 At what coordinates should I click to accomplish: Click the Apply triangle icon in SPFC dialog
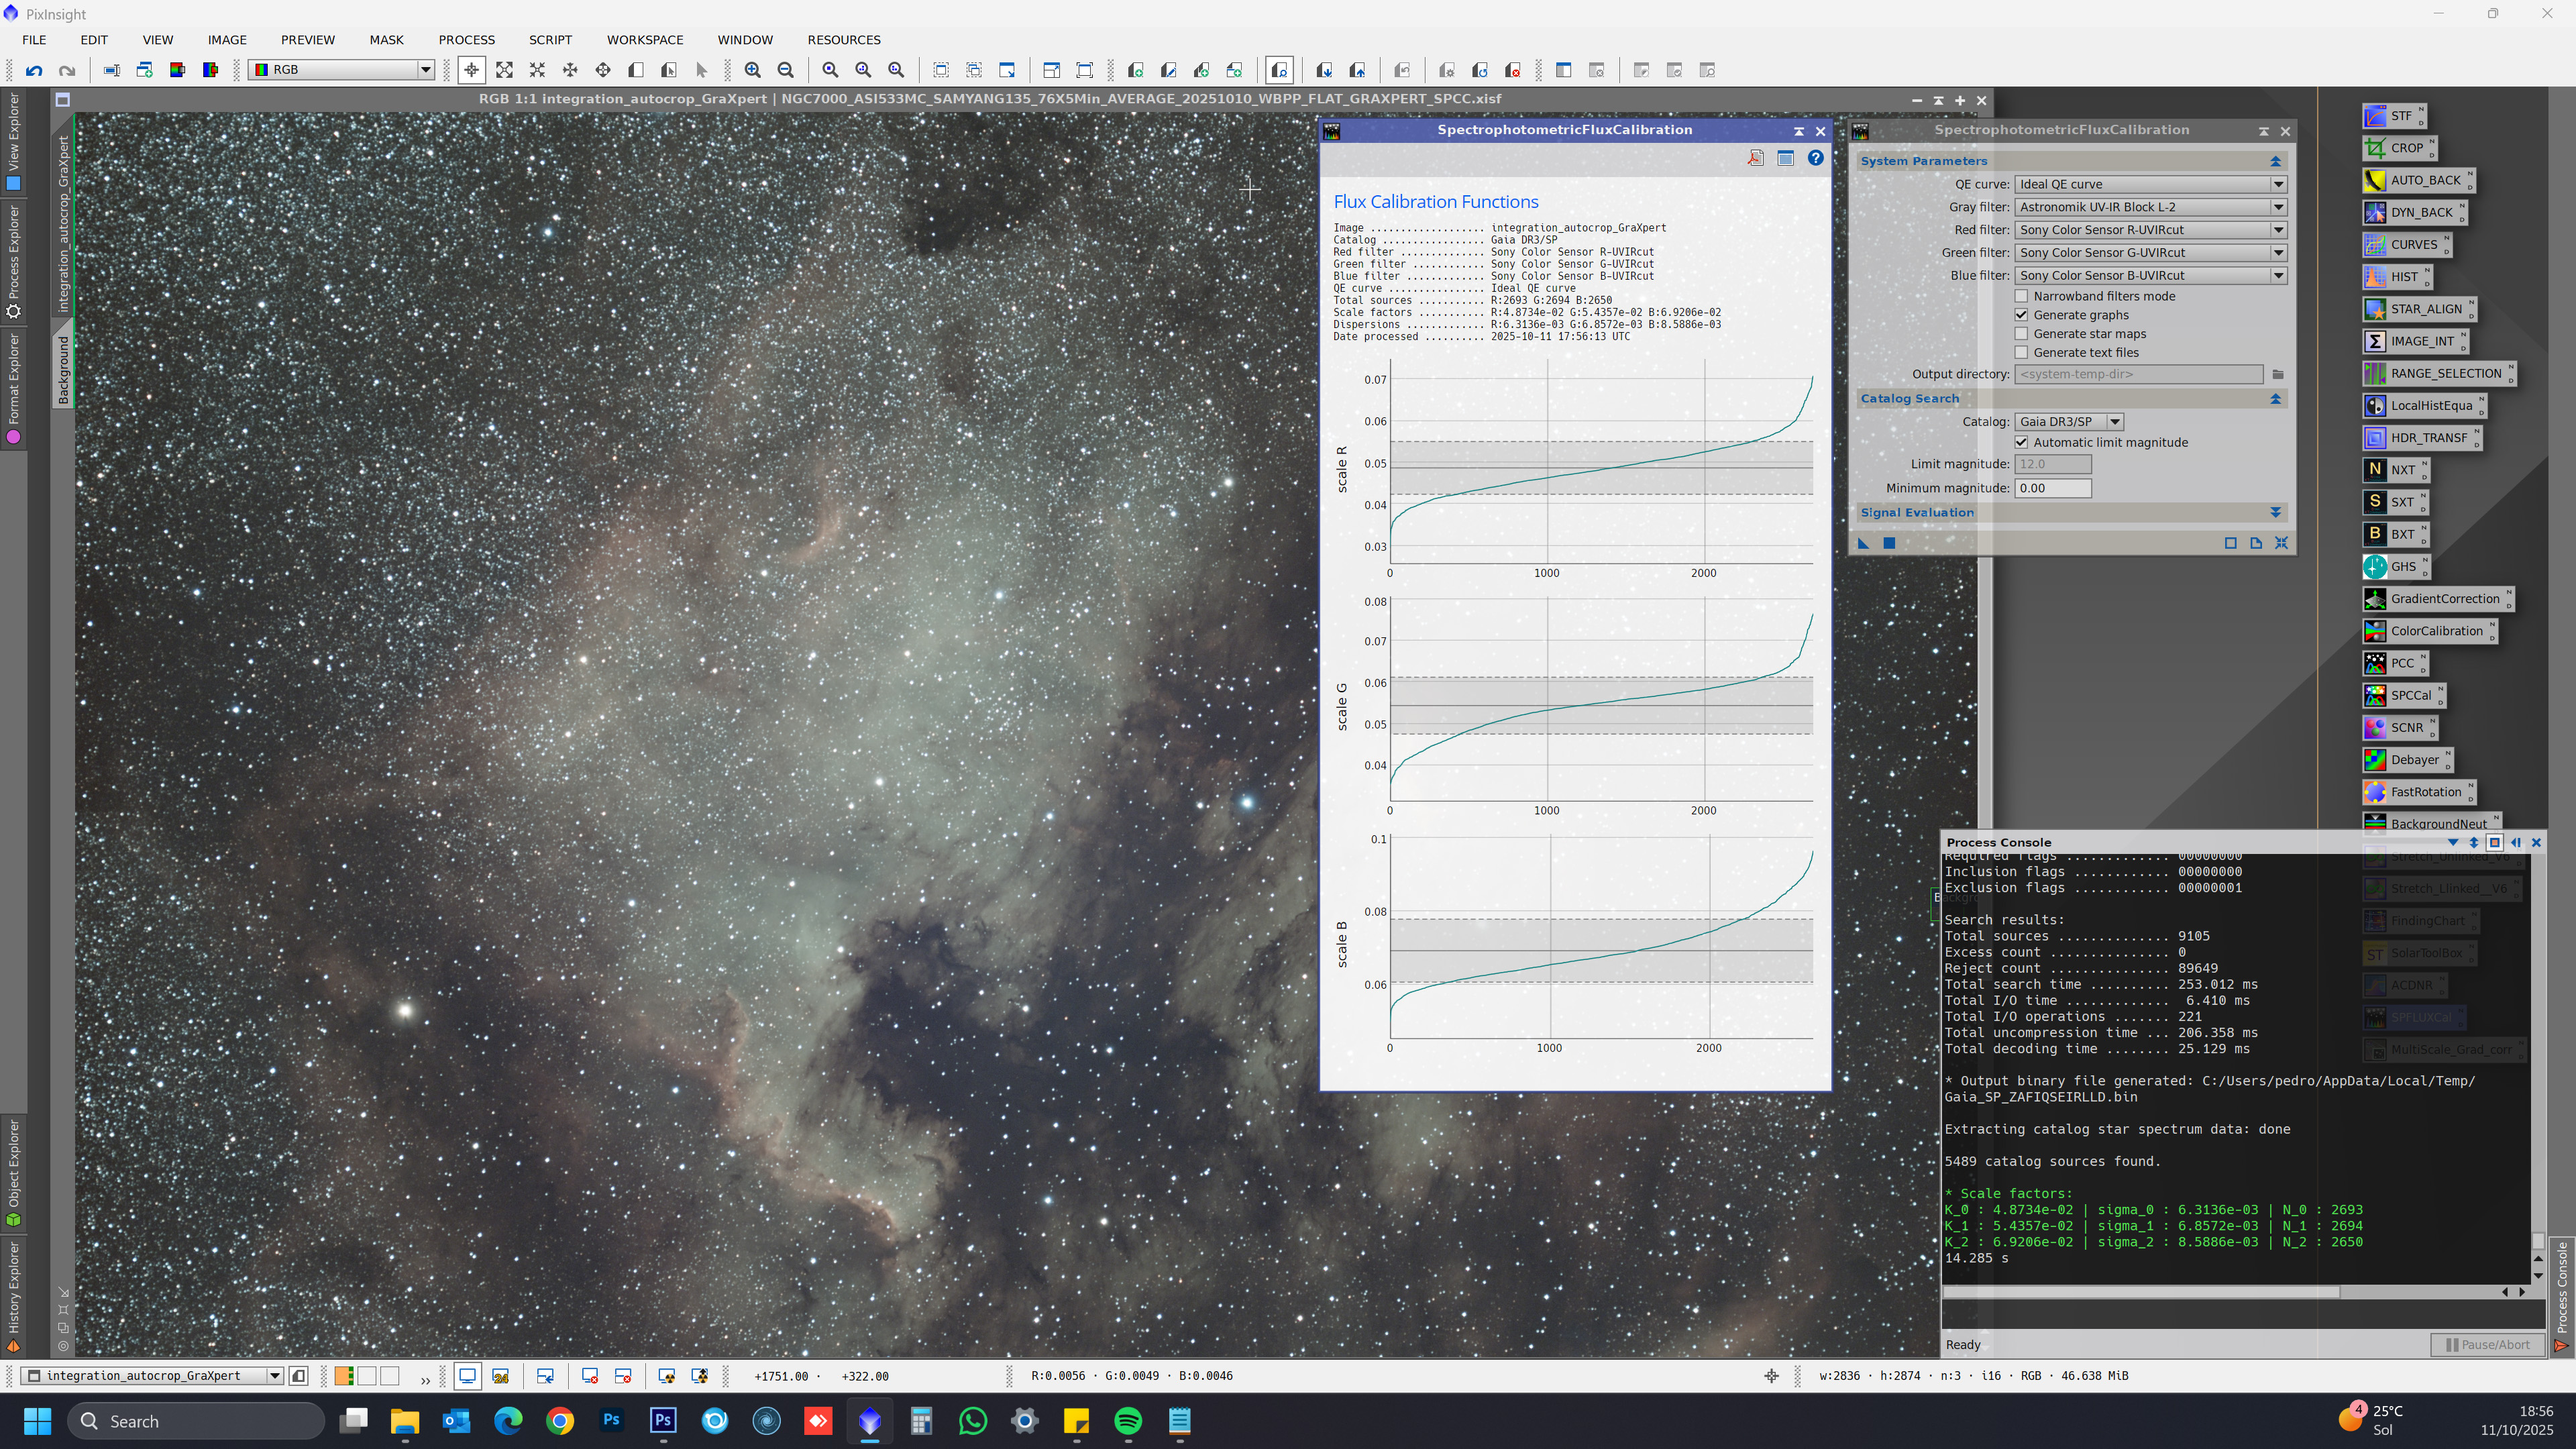point(1863,543)
